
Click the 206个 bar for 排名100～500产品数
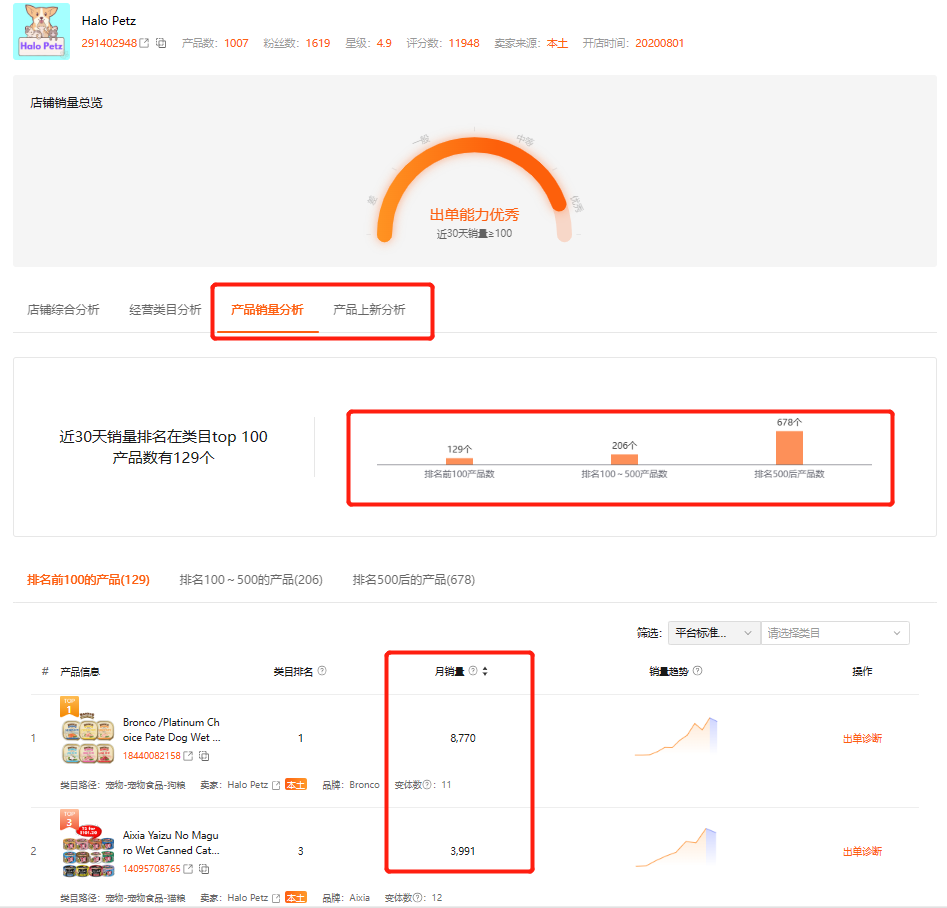coord(624,459)
